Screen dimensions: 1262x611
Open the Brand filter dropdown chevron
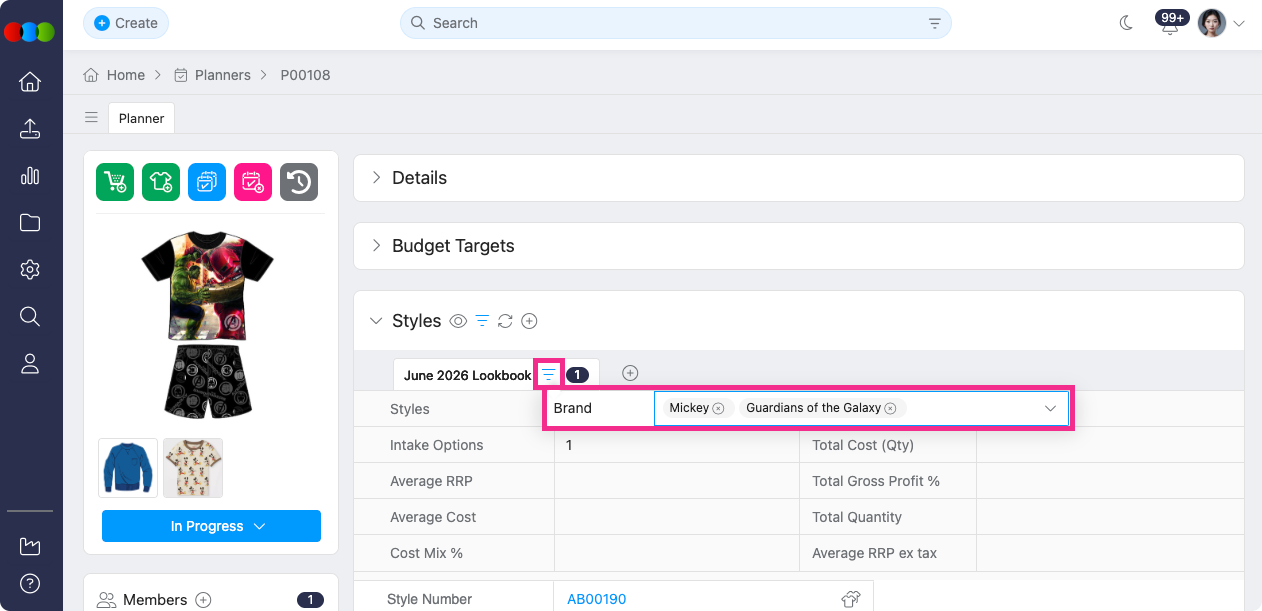1049,407
